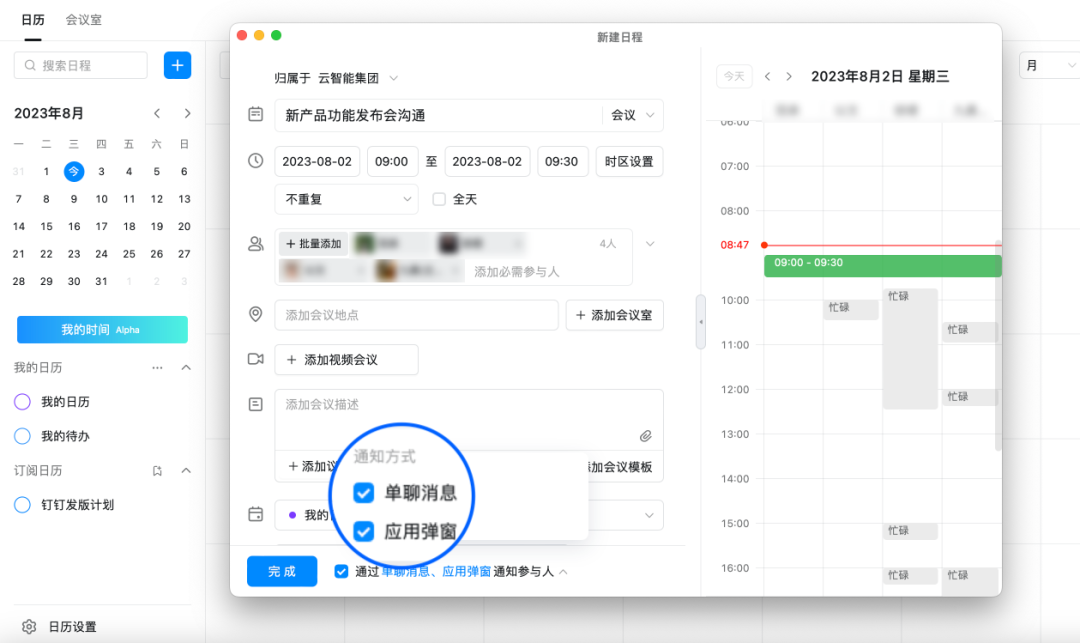Viewport: 1080px width, 643px height.
Task: Click the subscribe calendar icon
Action: point(157,471)
